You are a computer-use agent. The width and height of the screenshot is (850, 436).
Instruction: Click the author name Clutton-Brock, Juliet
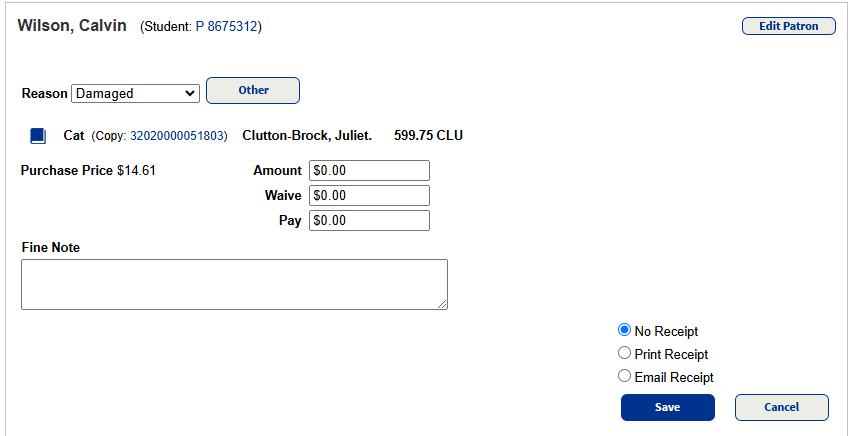pyautogui.click(x=307, y=135)
